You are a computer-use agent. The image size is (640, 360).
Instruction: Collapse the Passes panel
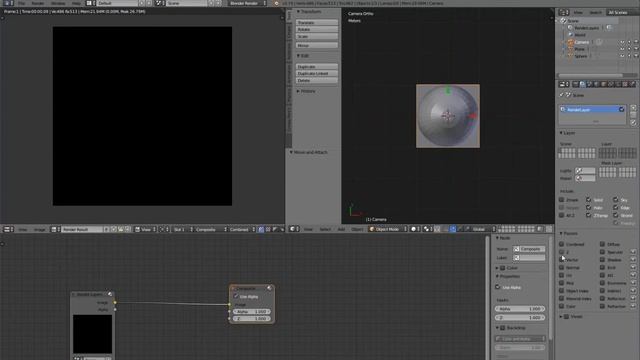pyautogui.click(x=569, y=233)
